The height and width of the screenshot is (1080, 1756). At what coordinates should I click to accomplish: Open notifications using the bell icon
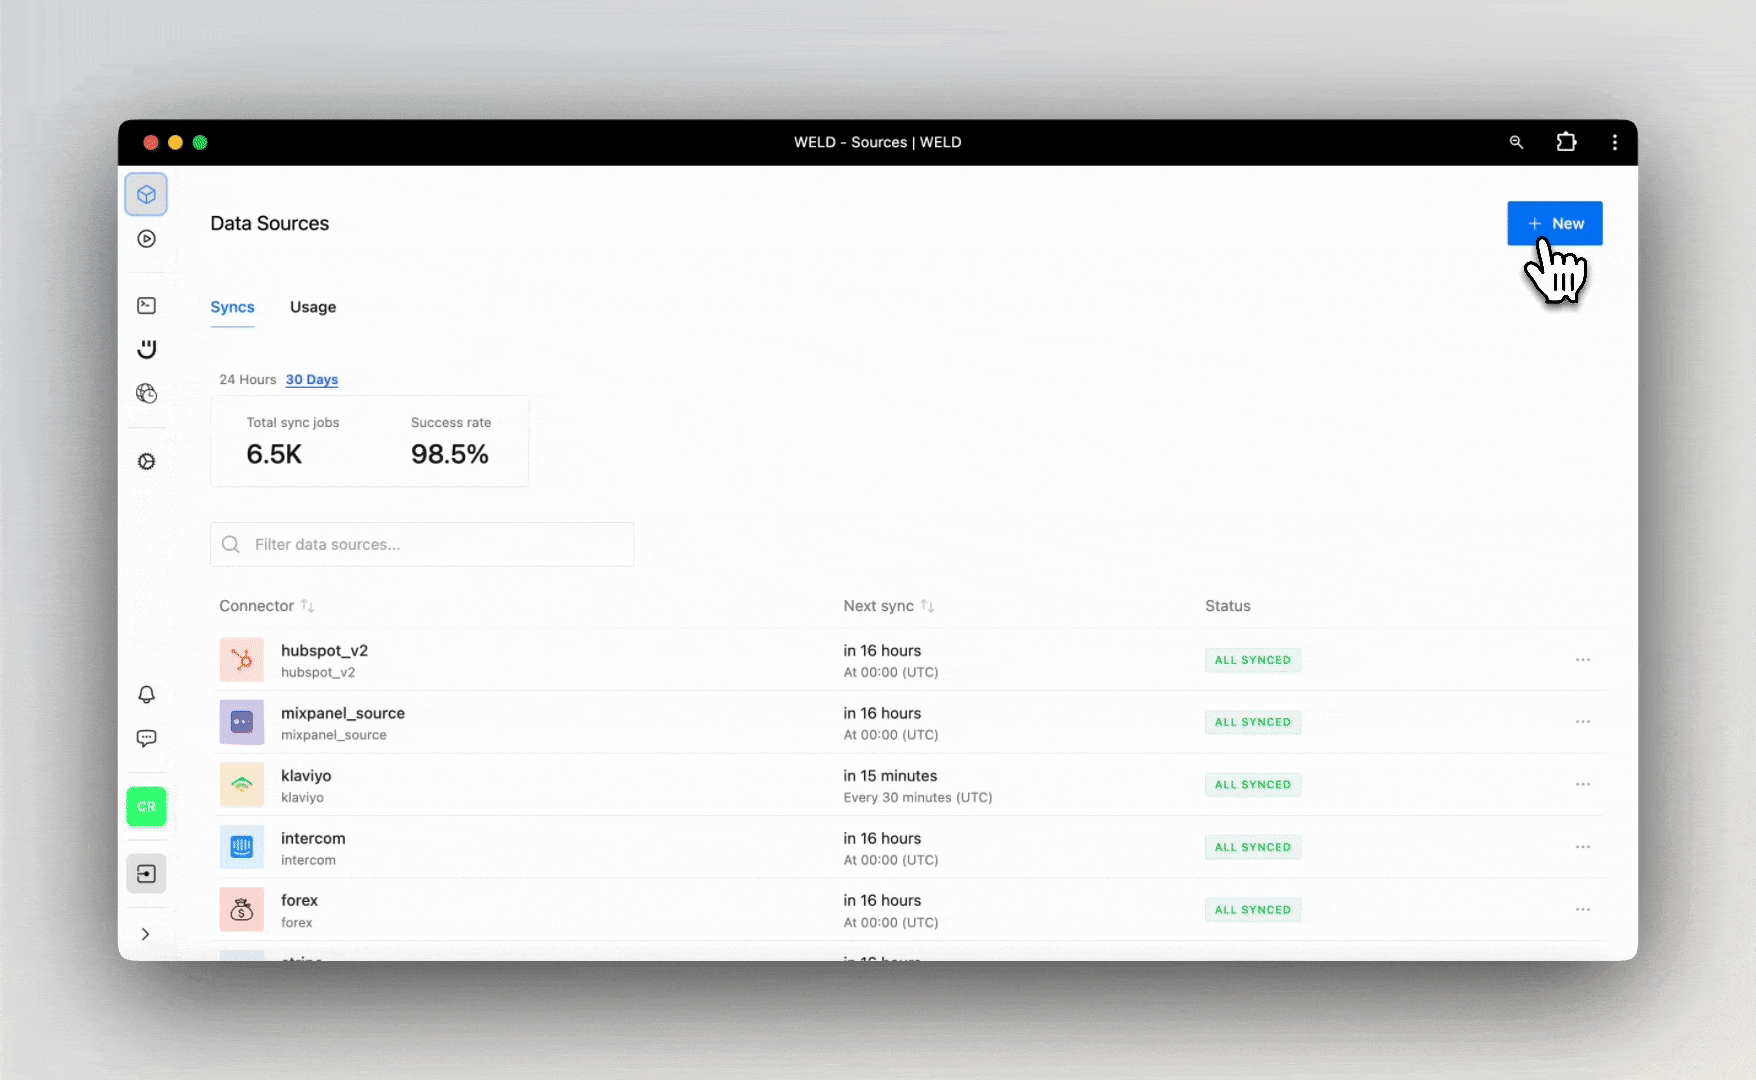click(146, 694)
